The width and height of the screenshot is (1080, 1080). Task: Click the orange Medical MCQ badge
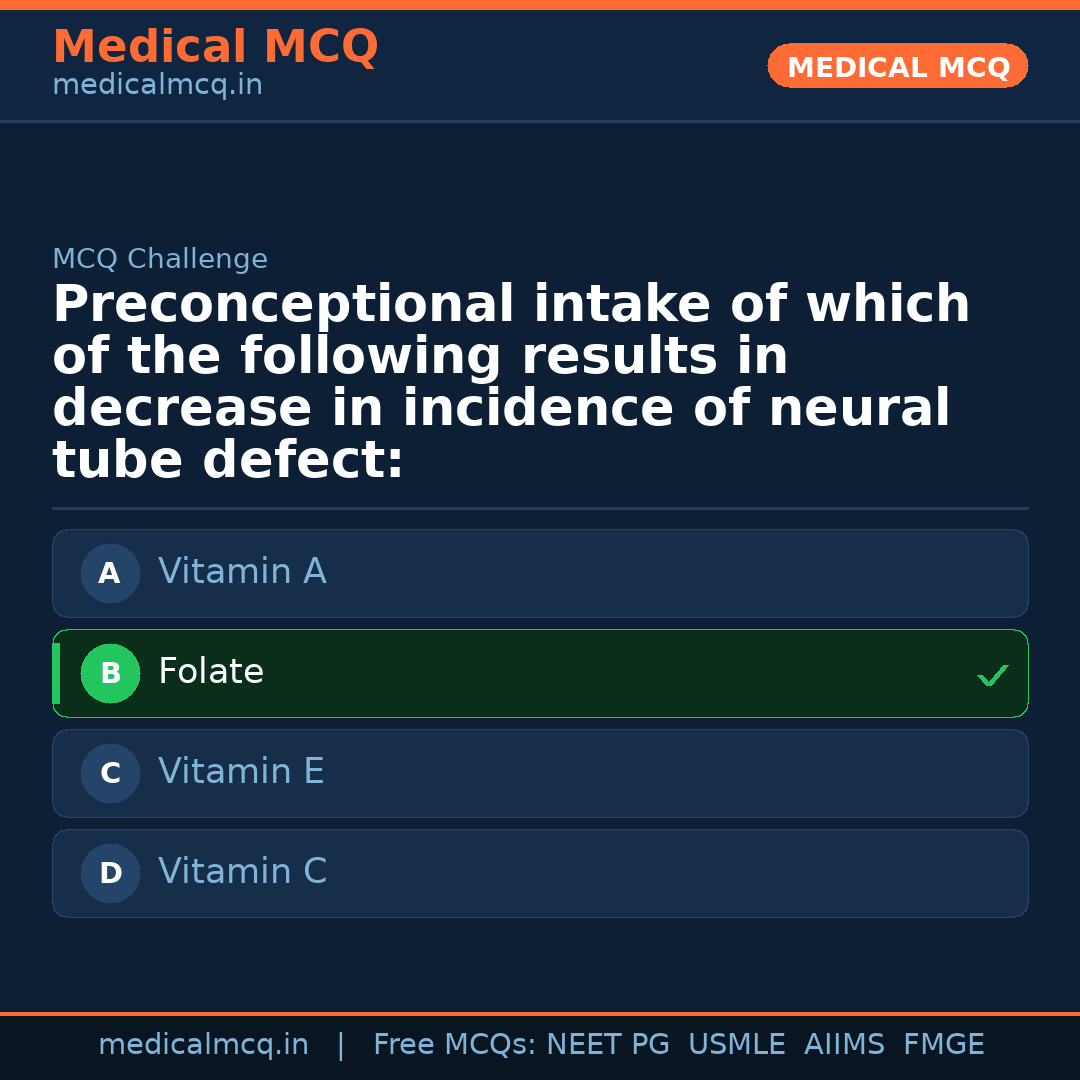click(897, 67)
